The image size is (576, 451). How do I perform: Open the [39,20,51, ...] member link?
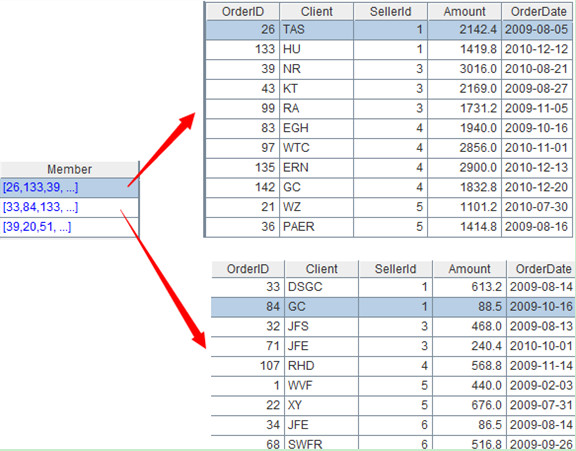[37, 227]
